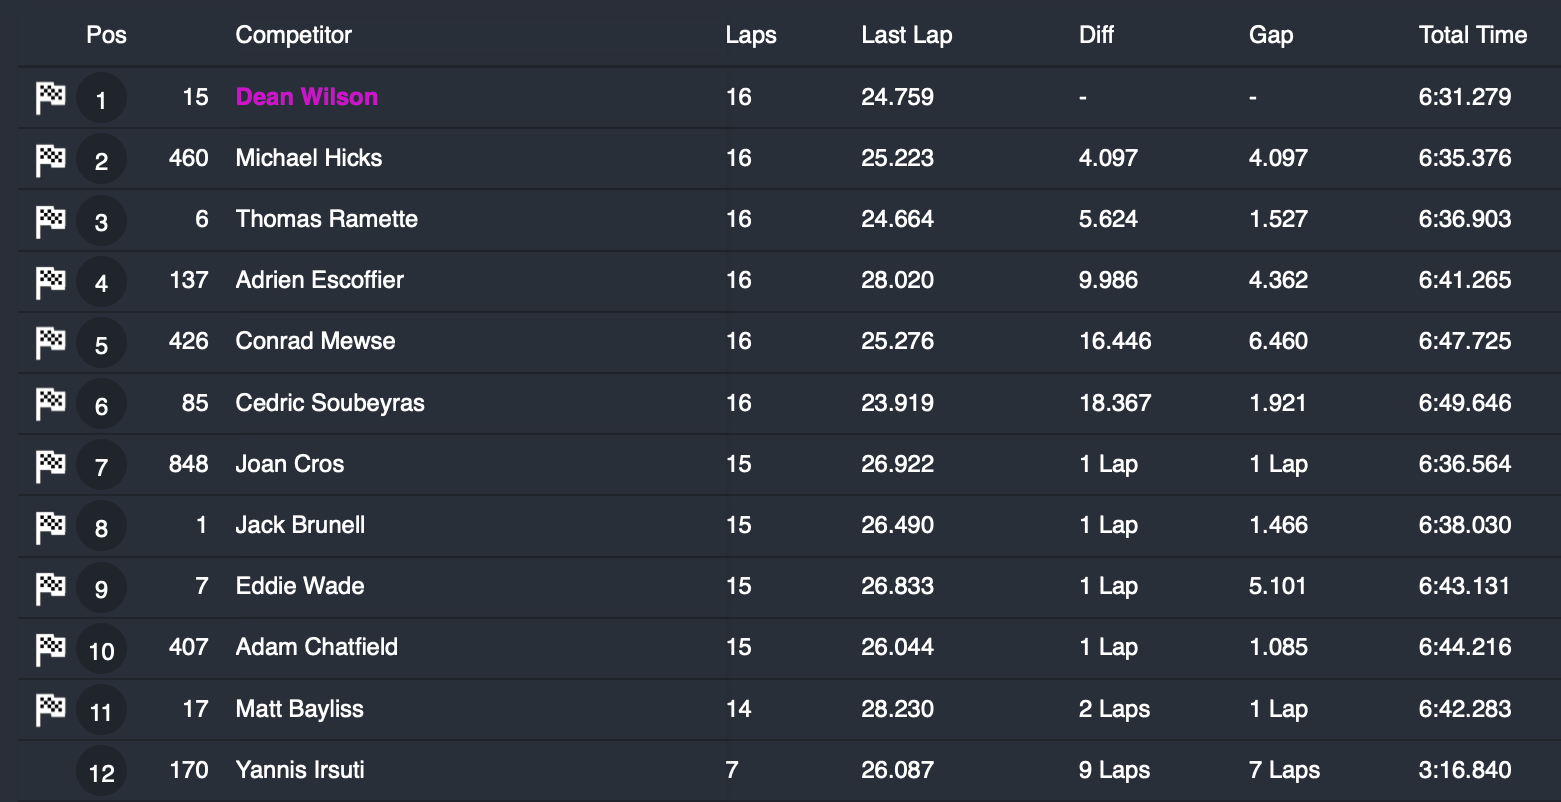Viewport: 1561px width, 802px height.
Task: Click the checkered flag for Thomas Ramette
Action: pos(51,221)
